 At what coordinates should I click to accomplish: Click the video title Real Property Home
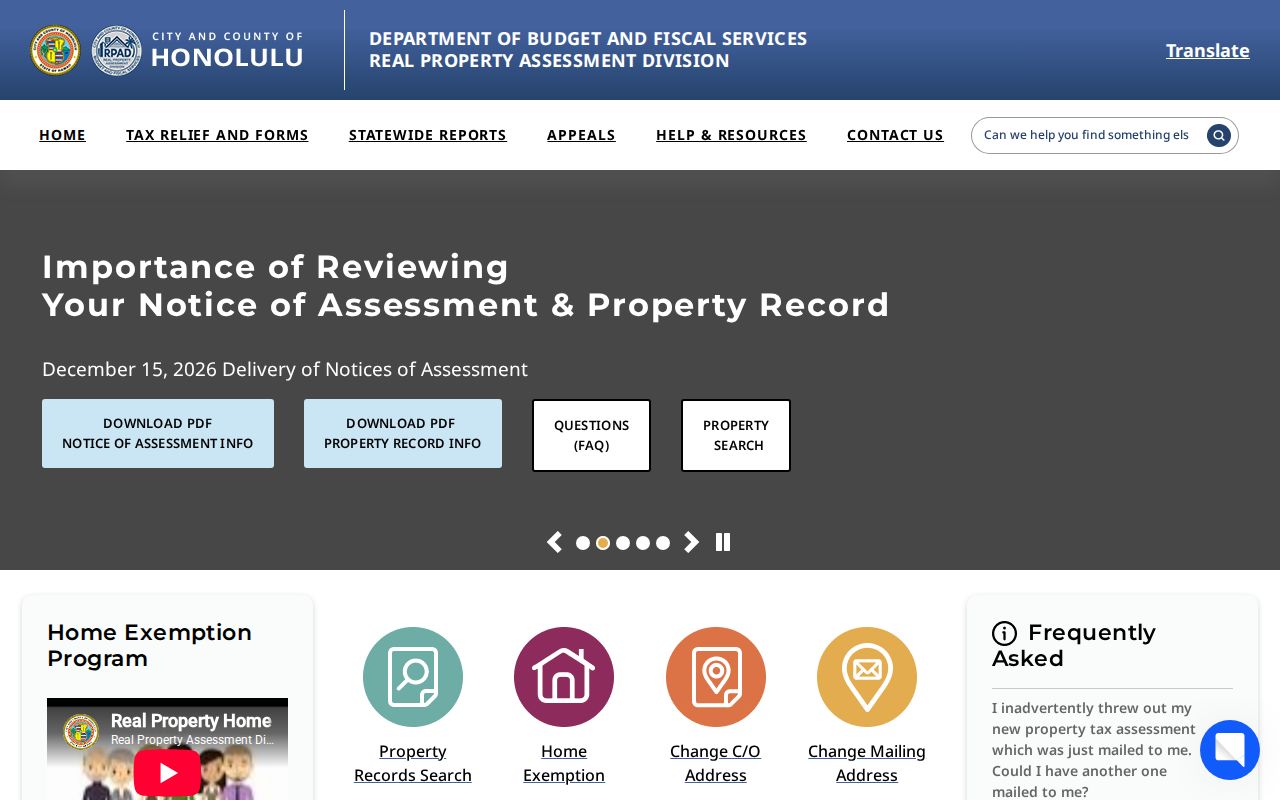coord(191,721)
